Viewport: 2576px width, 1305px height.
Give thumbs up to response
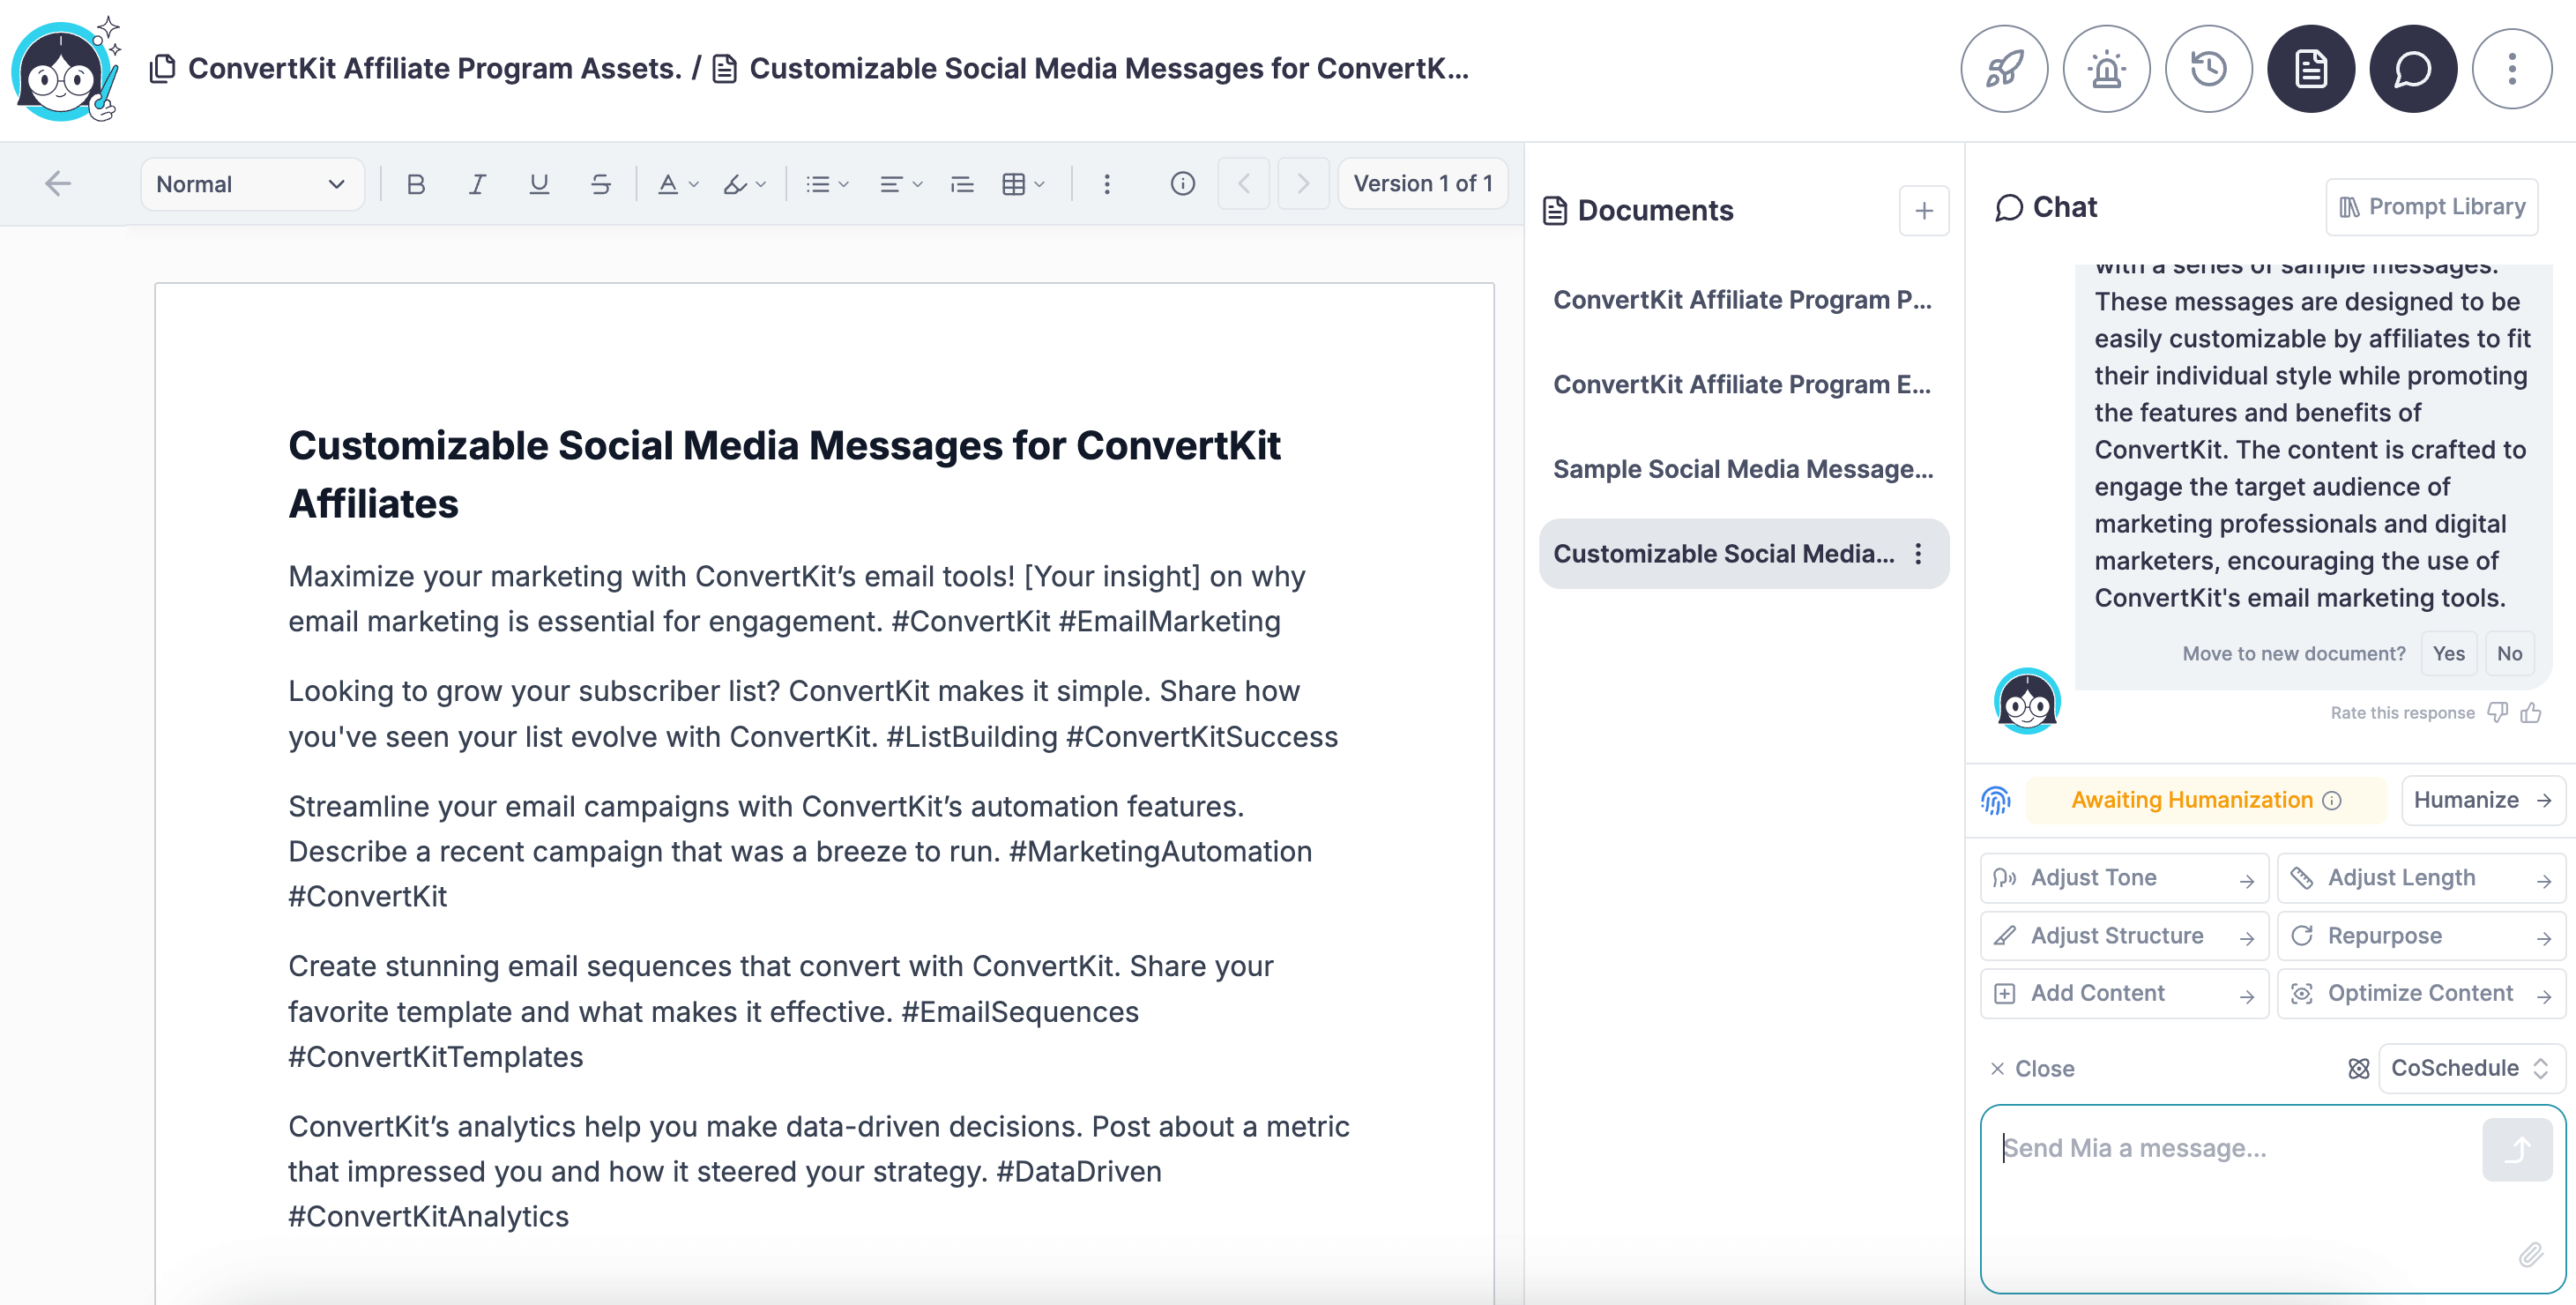pyautogui.click(x=2531, y=712)
